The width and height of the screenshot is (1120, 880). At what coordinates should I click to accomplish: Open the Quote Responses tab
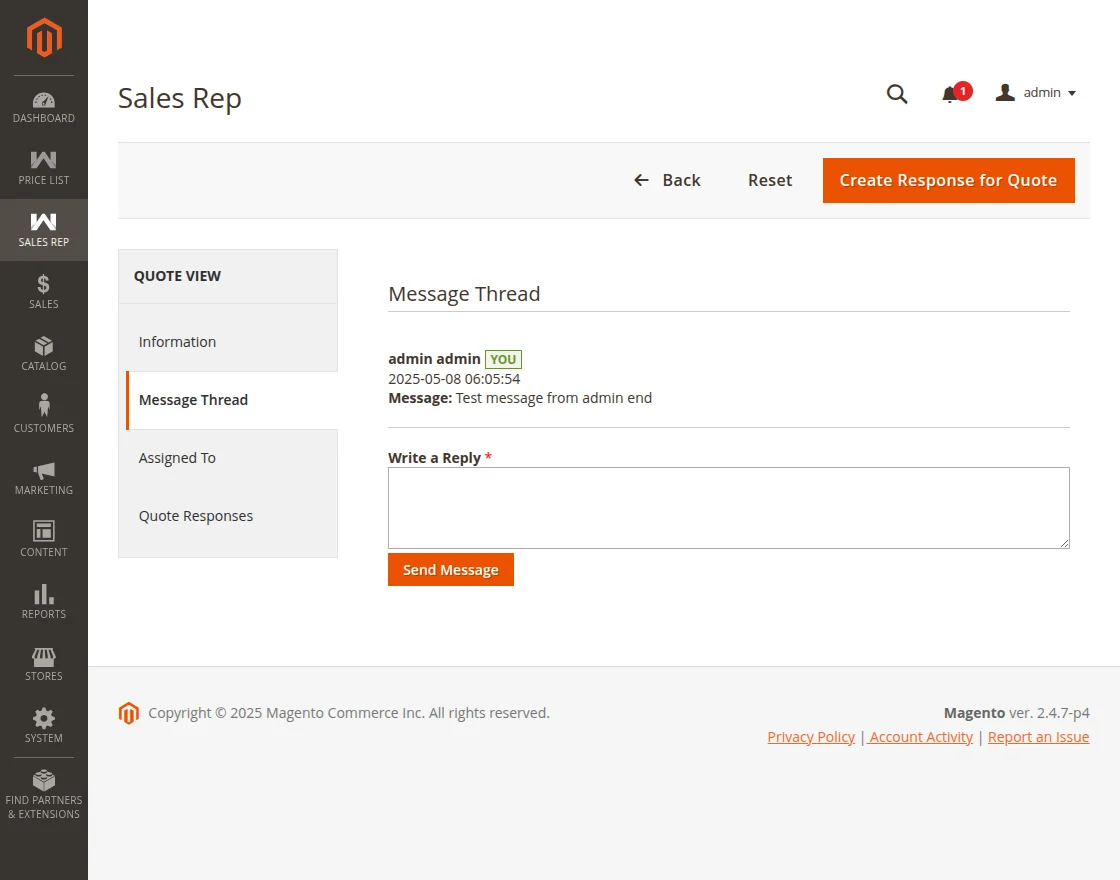pos(196,516)
